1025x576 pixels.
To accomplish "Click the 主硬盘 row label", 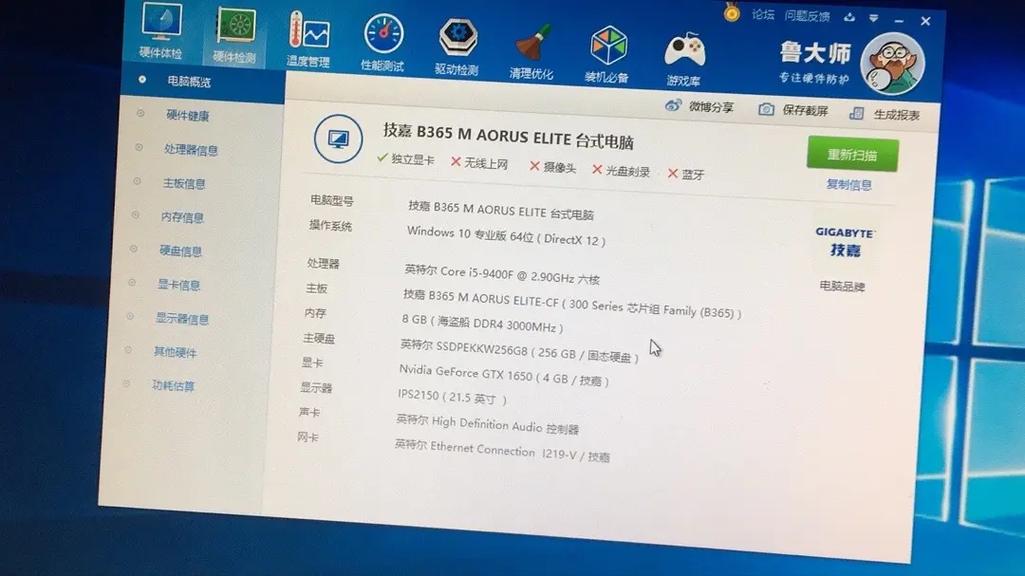I will click(318, 338).
